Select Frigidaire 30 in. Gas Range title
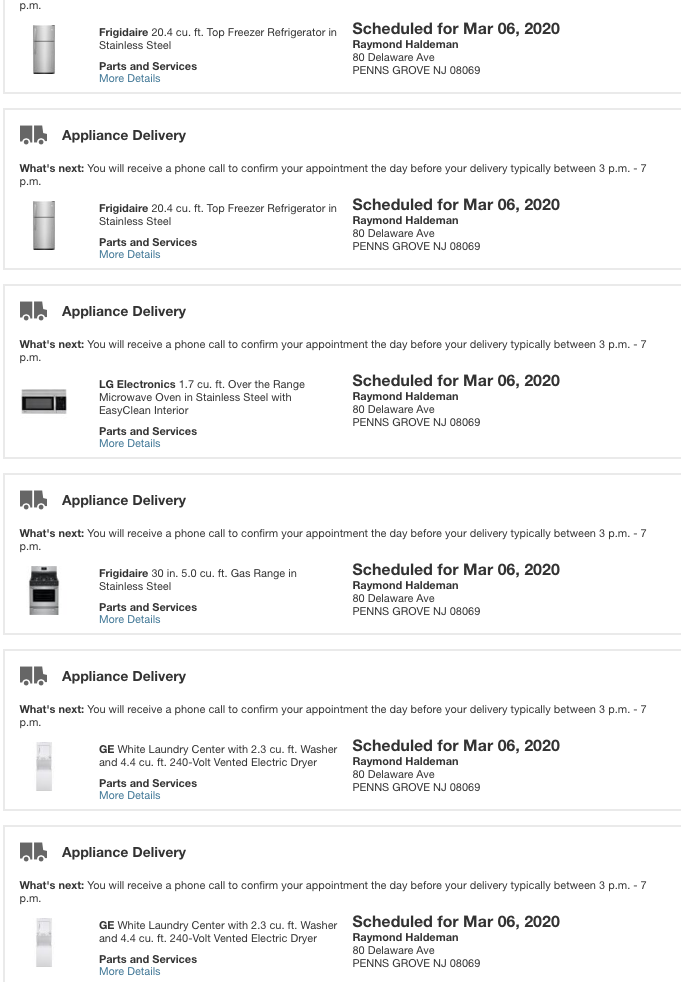 pos(198,580)
